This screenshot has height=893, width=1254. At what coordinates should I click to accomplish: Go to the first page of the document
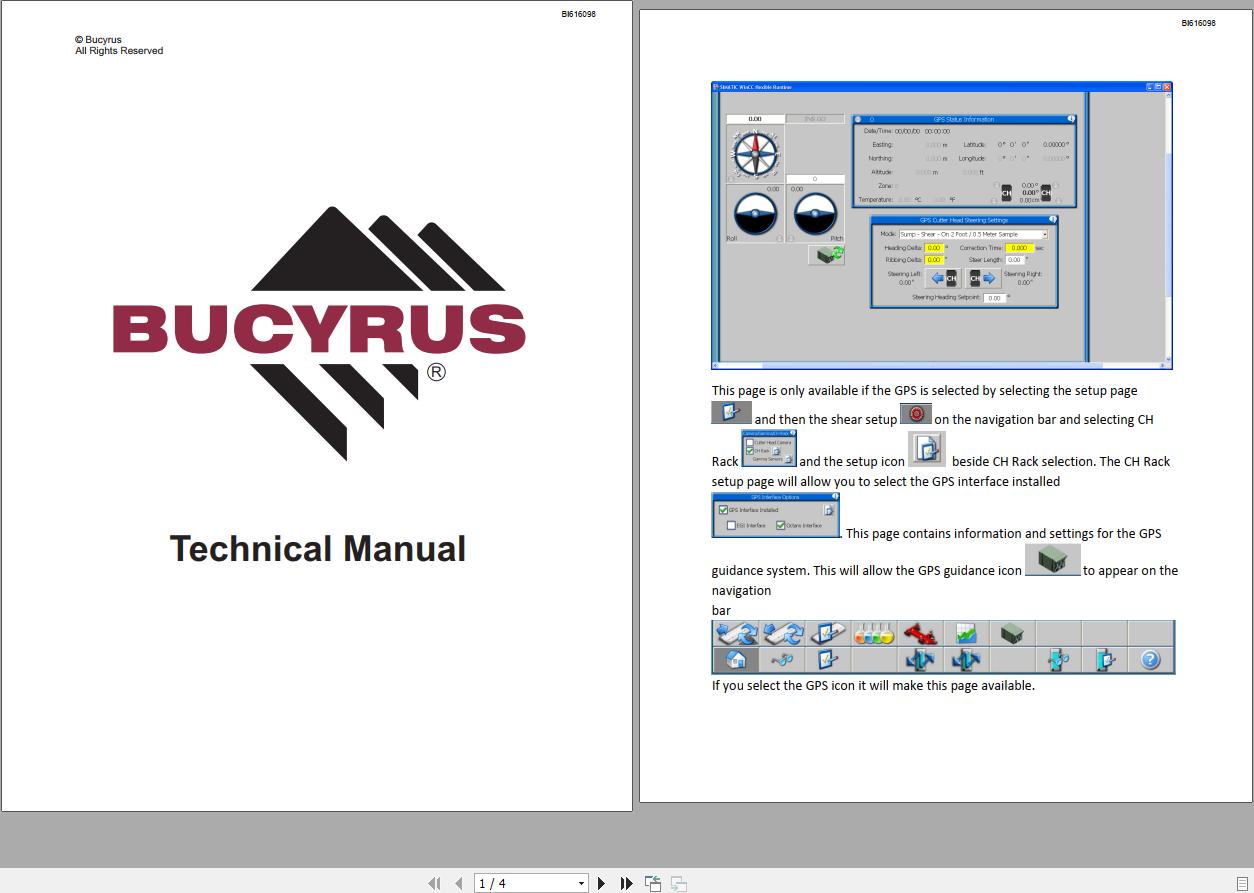point(433,883)
